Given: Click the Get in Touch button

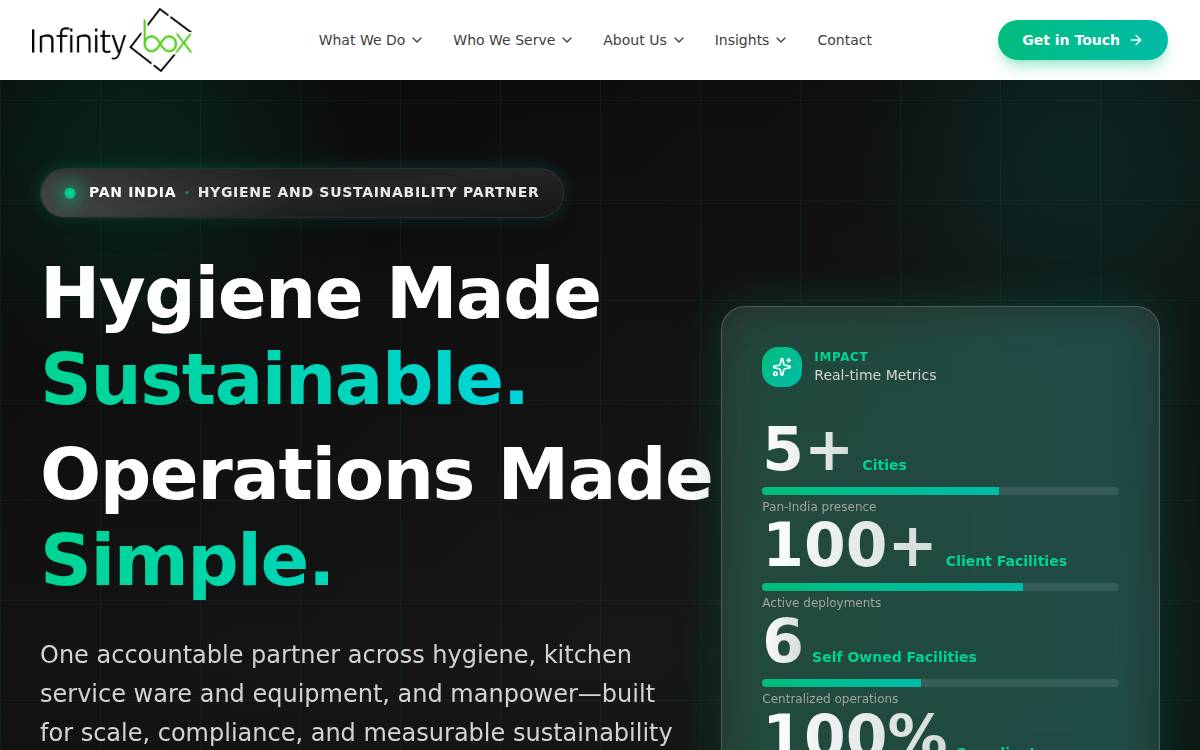Looking at the screenshot, I should 1082,40.
